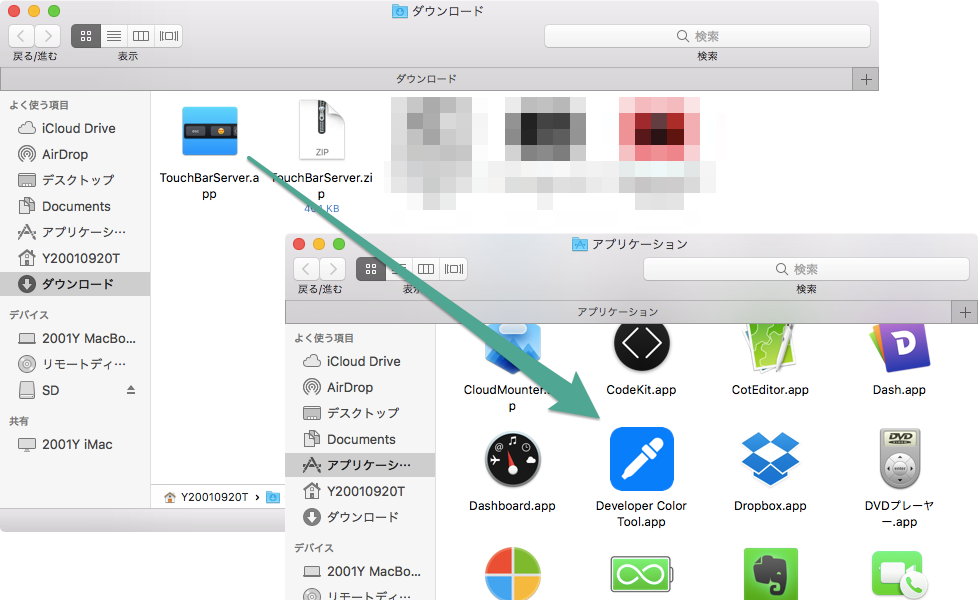Click red blurred thumbnail in Downloads
The image size is (978, 600).
tap(659, 129)
